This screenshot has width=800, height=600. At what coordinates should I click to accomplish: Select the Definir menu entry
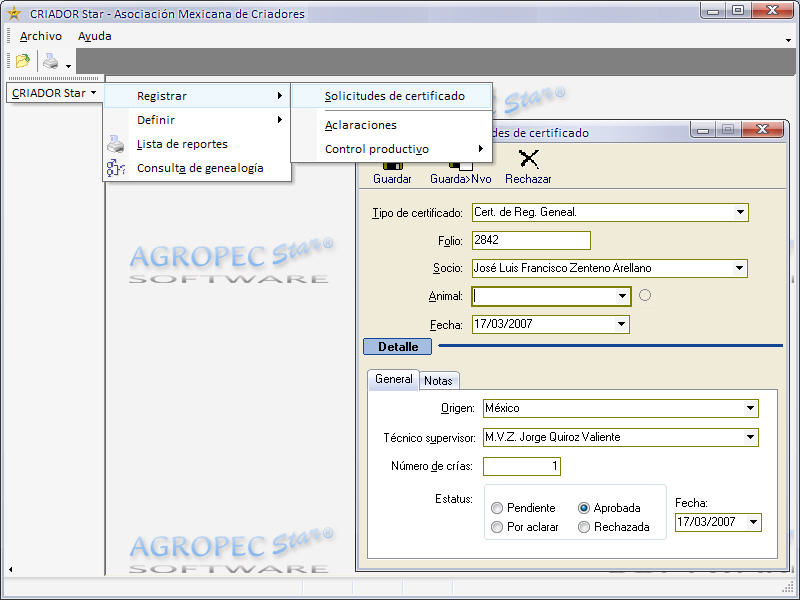pos(197,120)
